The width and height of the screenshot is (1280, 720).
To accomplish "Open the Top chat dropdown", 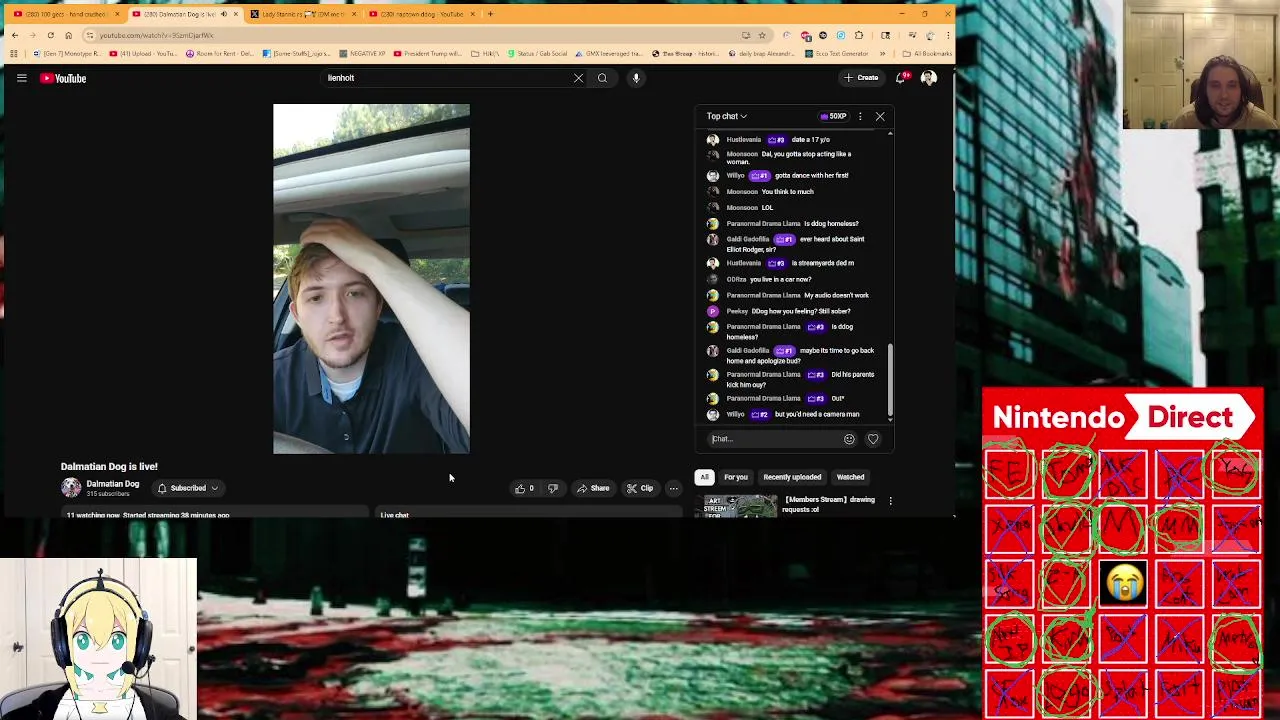I will 727,116.
